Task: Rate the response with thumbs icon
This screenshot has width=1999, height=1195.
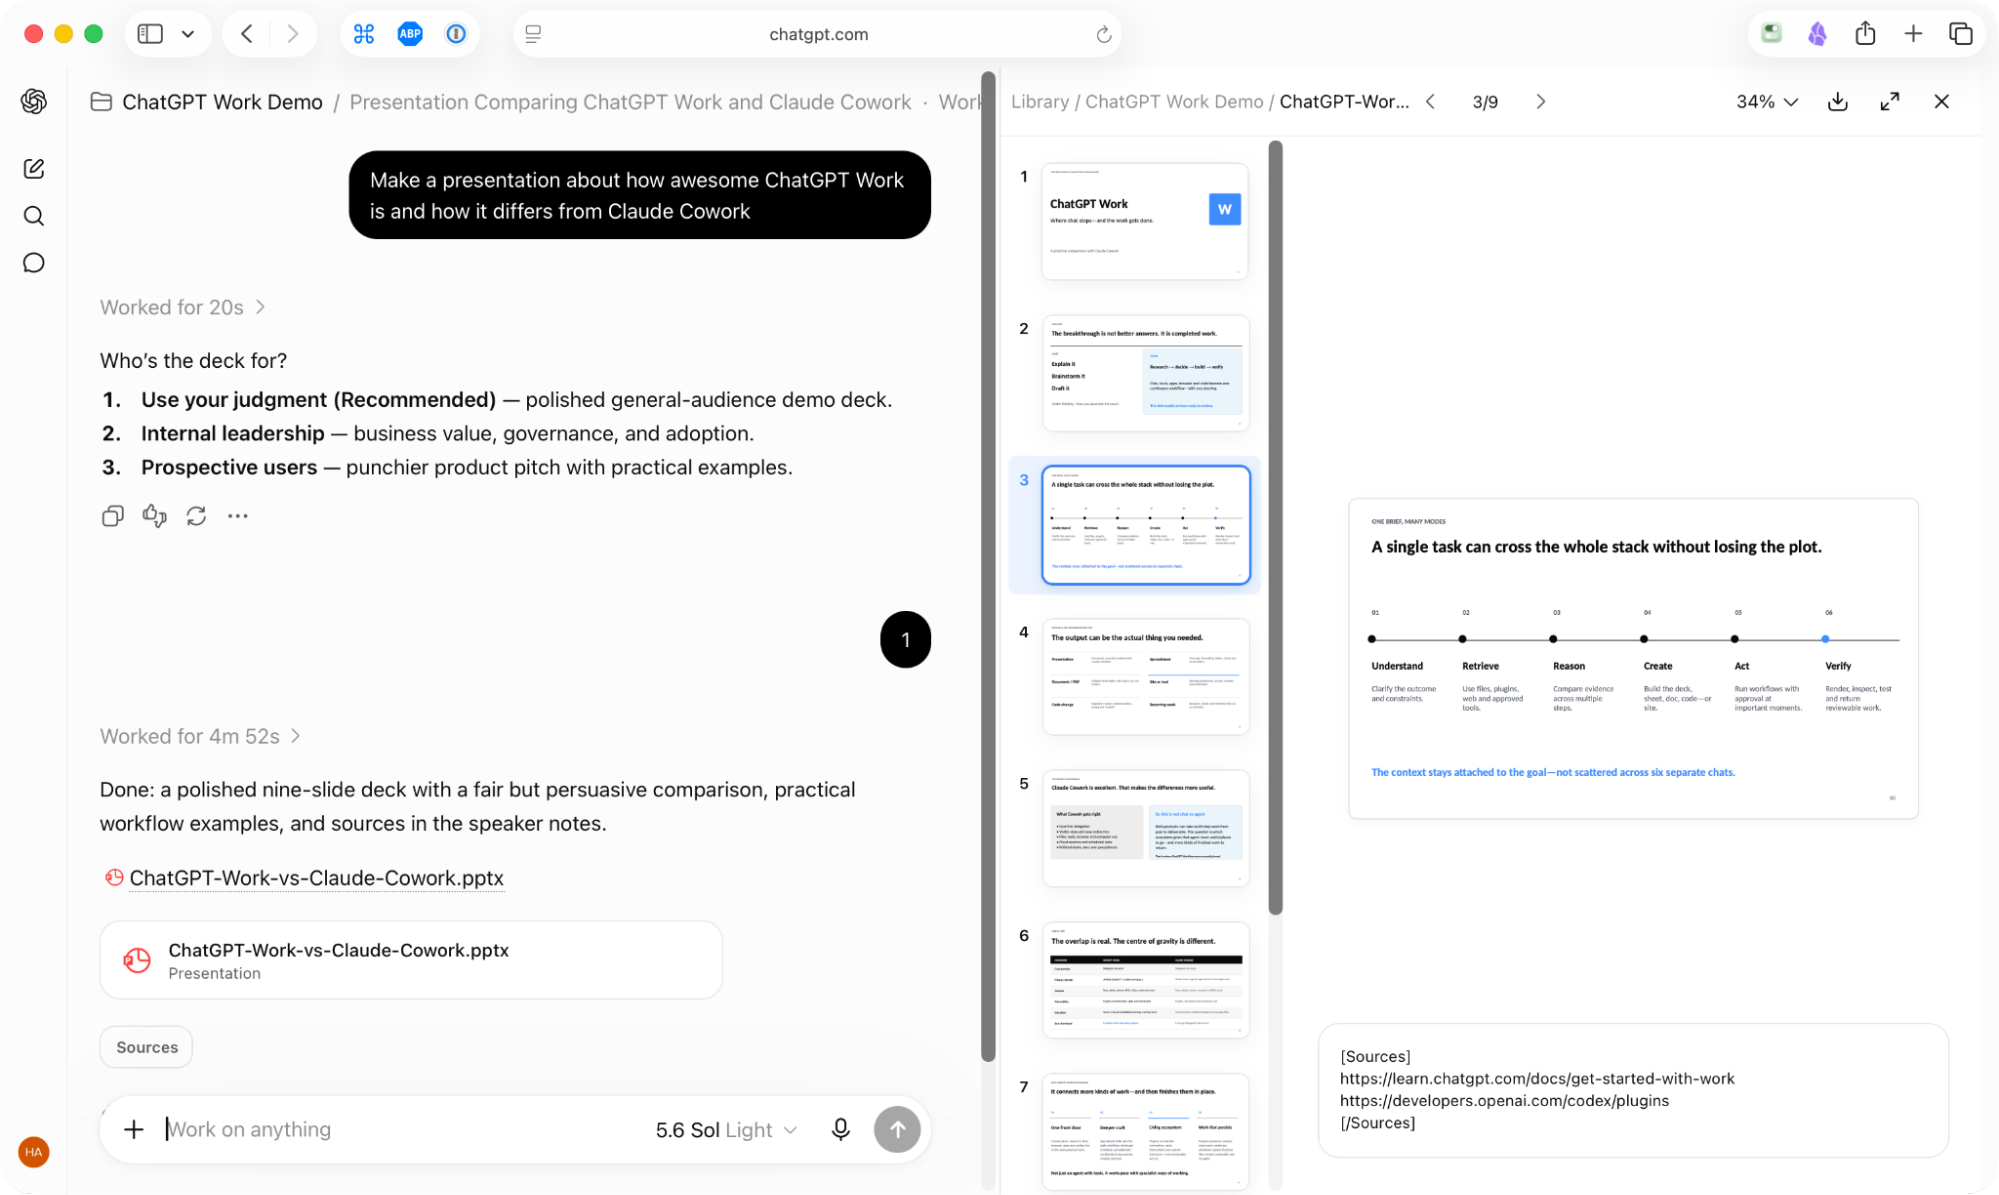Action: click(x=154, y=516)
